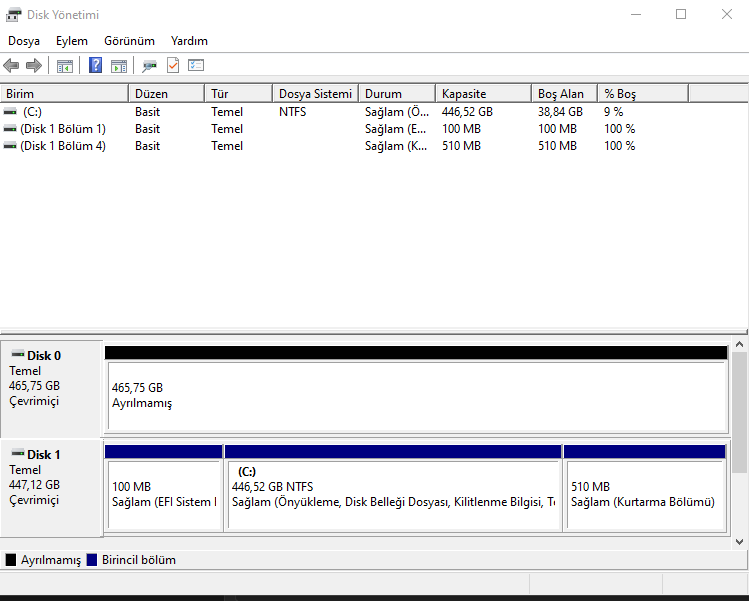This screenshot has height=601, width=749.
Task: Click the blue Birincil bölüm legend swatch
Action: tap(92, 560)
